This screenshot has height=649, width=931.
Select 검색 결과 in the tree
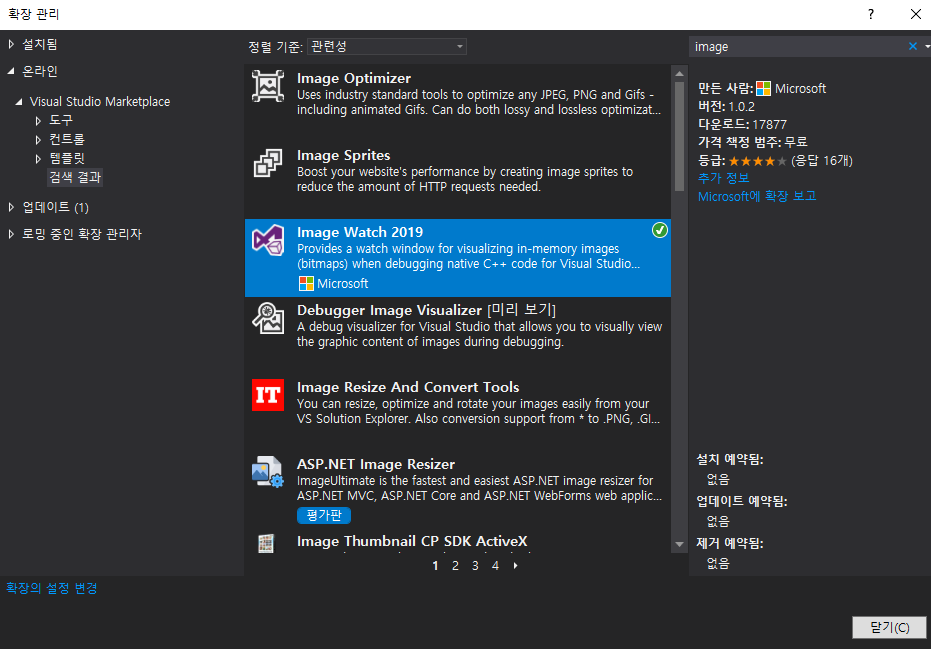75,177
